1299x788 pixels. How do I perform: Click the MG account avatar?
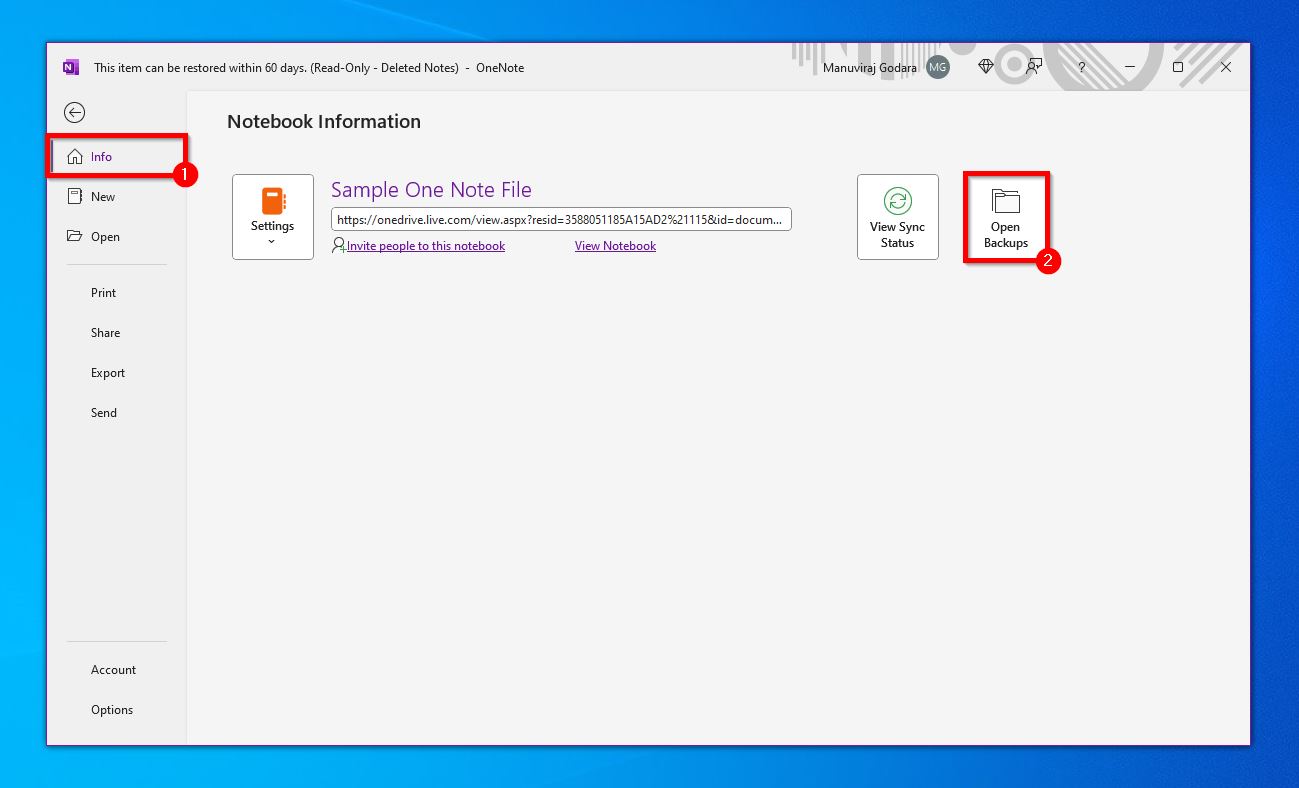point(938,67)
